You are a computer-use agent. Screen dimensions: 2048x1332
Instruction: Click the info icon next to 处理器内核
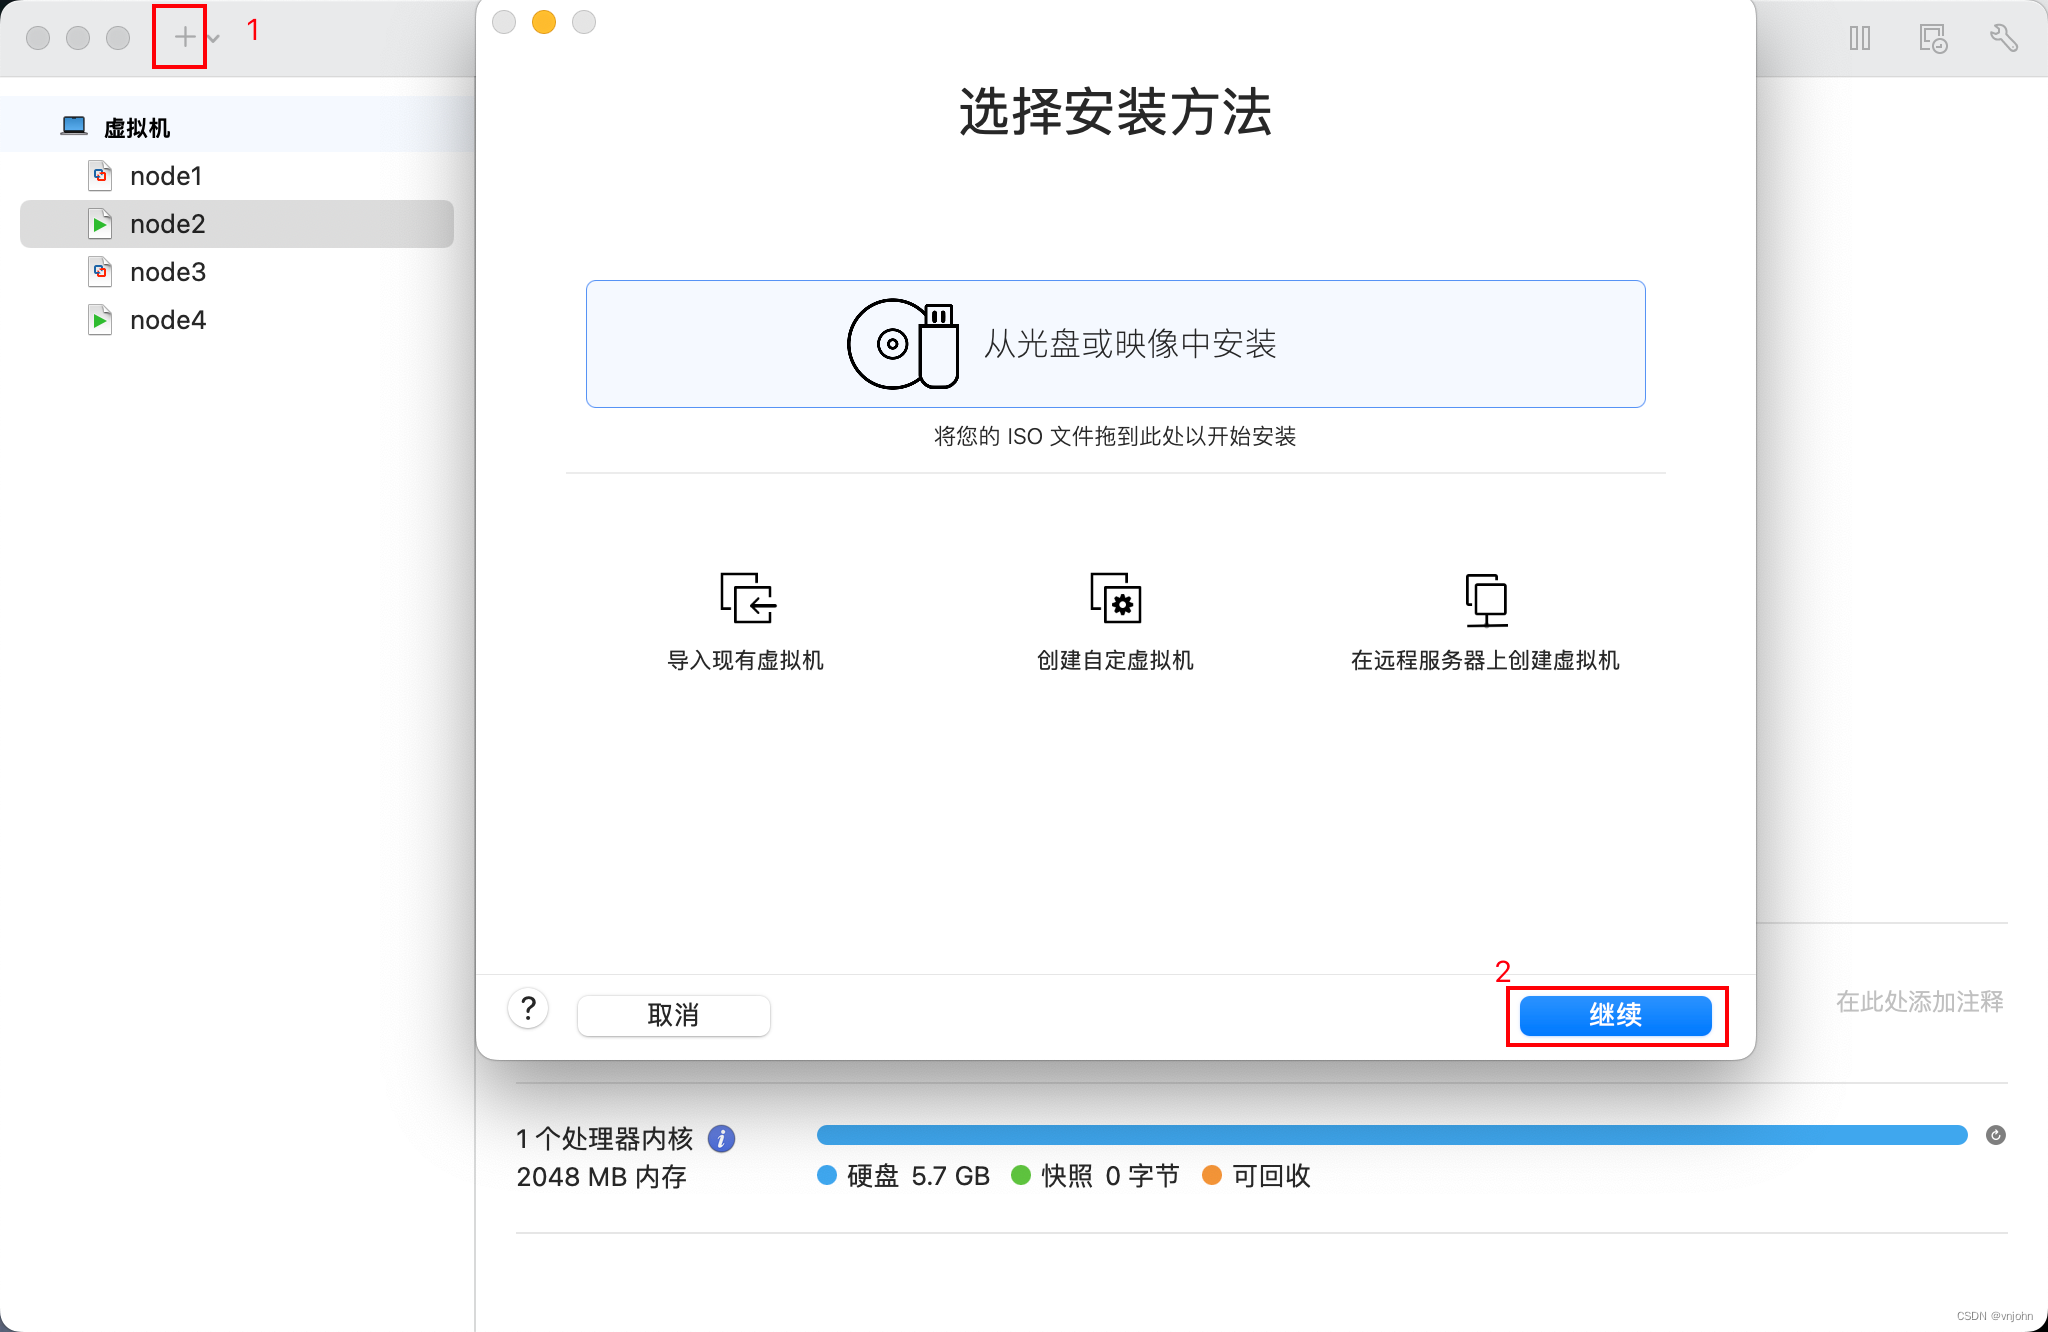(721, 1138)
